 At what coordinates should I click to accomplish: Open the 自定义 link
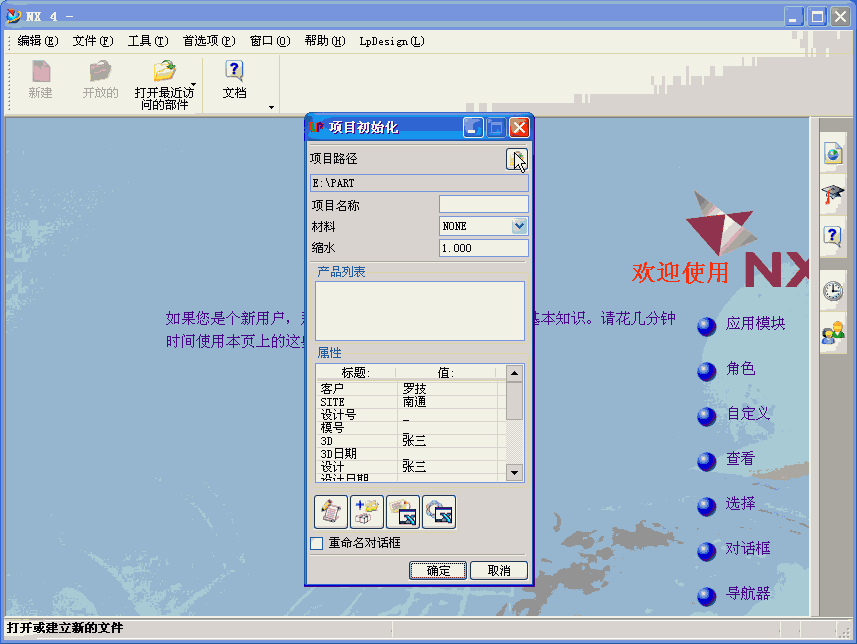point(748,413)
